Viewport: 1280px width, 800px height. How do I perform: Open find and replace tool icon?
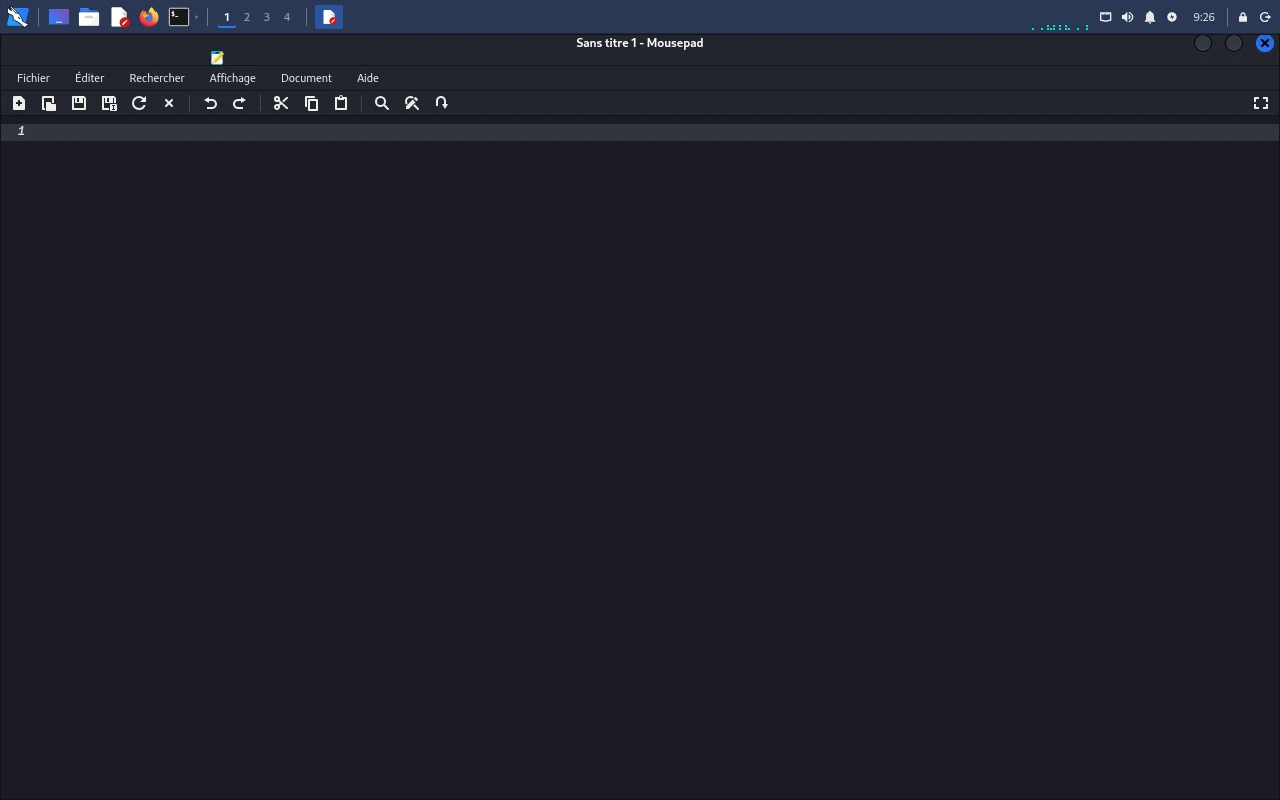tap(412, 103)
